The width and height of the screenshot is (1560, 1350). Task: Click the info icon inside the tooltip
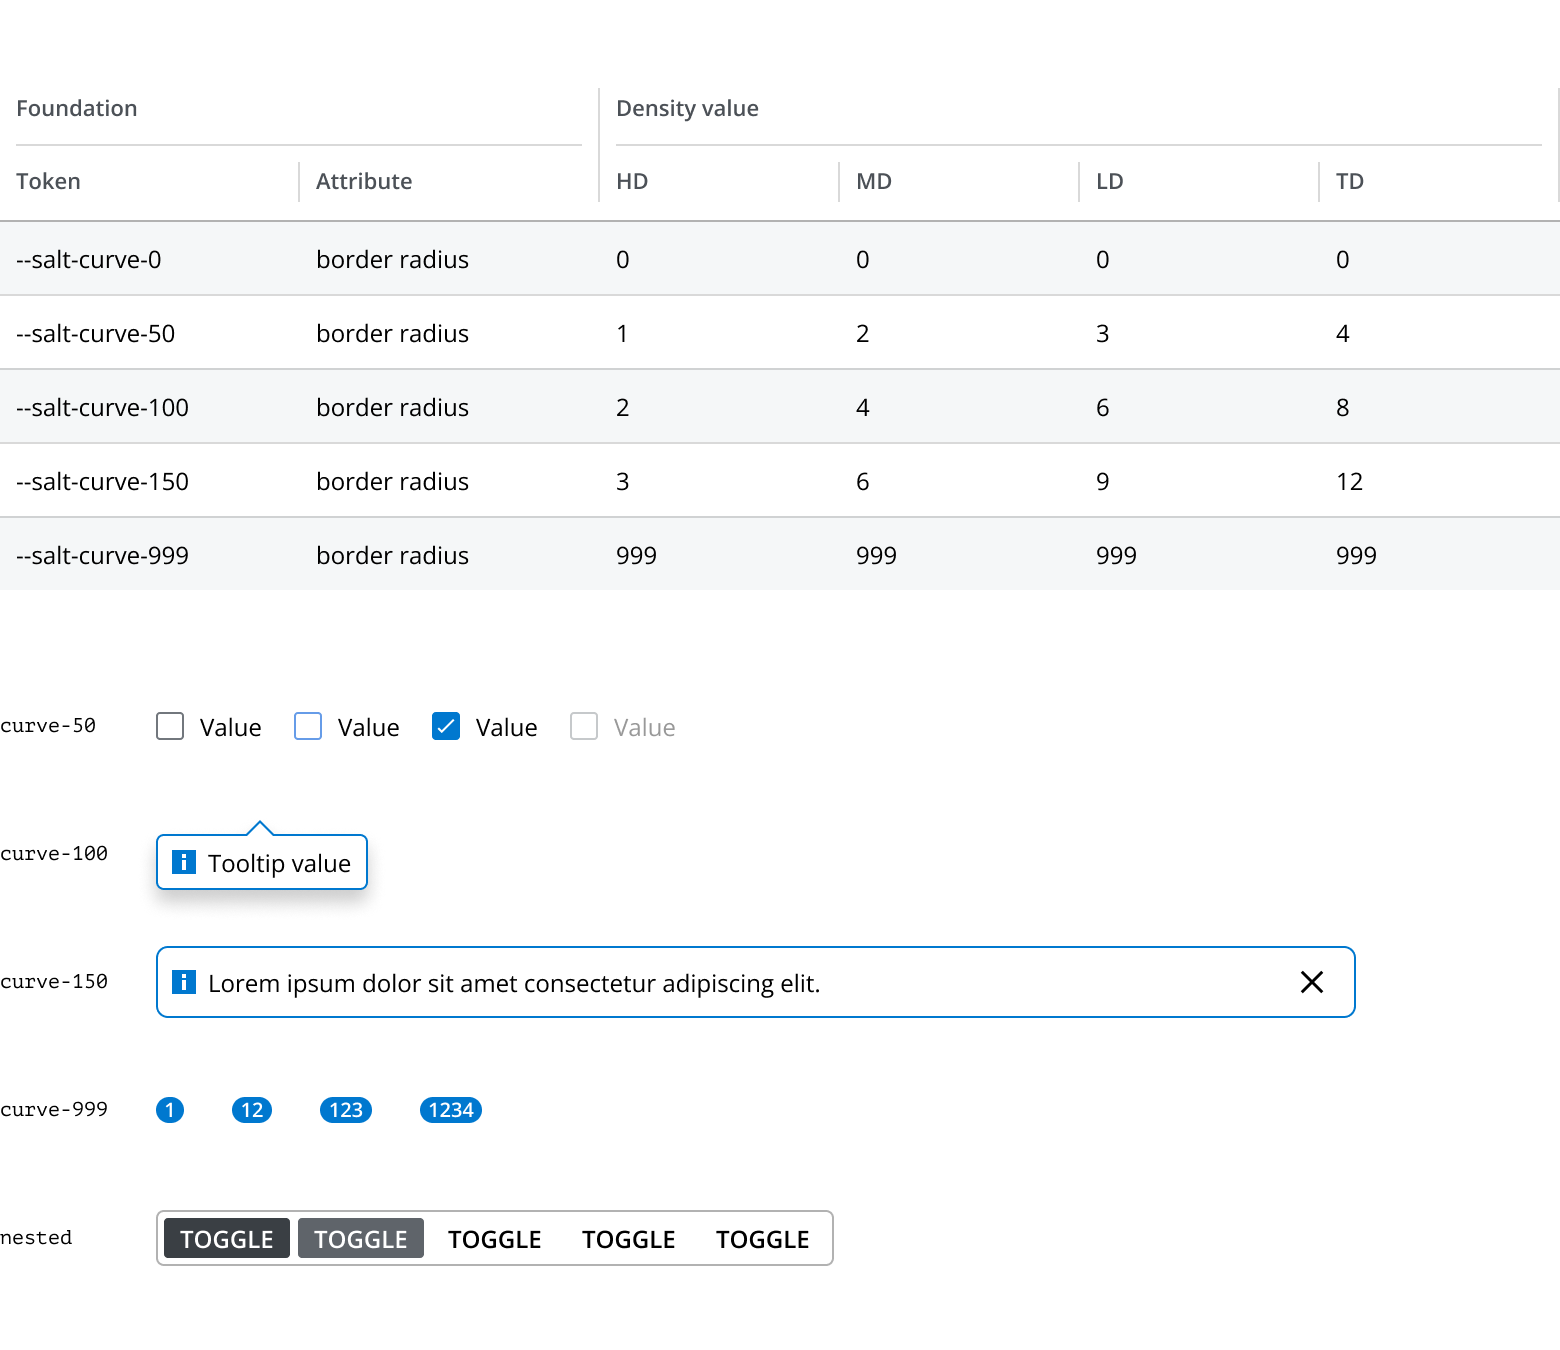coord(184,862)
